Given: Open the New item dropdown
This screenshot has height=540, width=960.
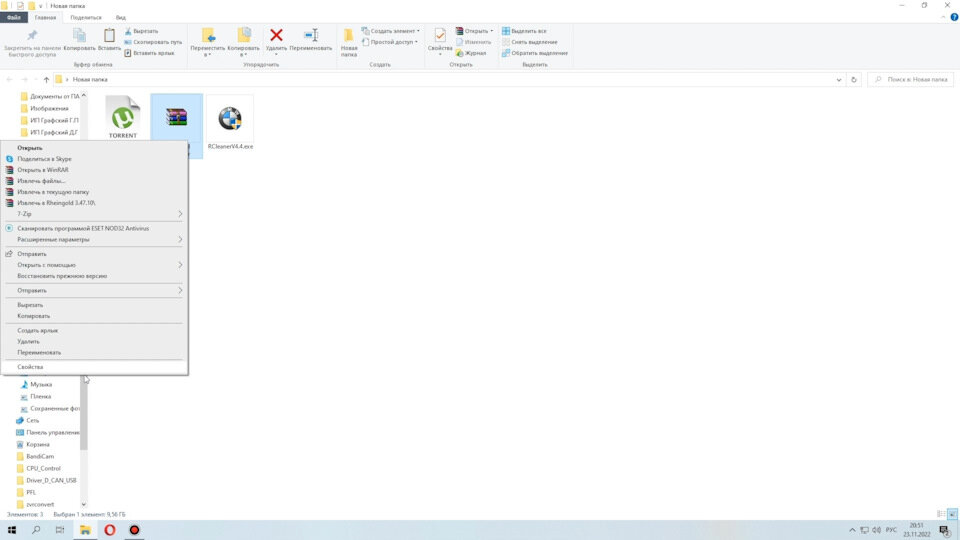Looking at the screenshot, I should [x=391, y=31].
